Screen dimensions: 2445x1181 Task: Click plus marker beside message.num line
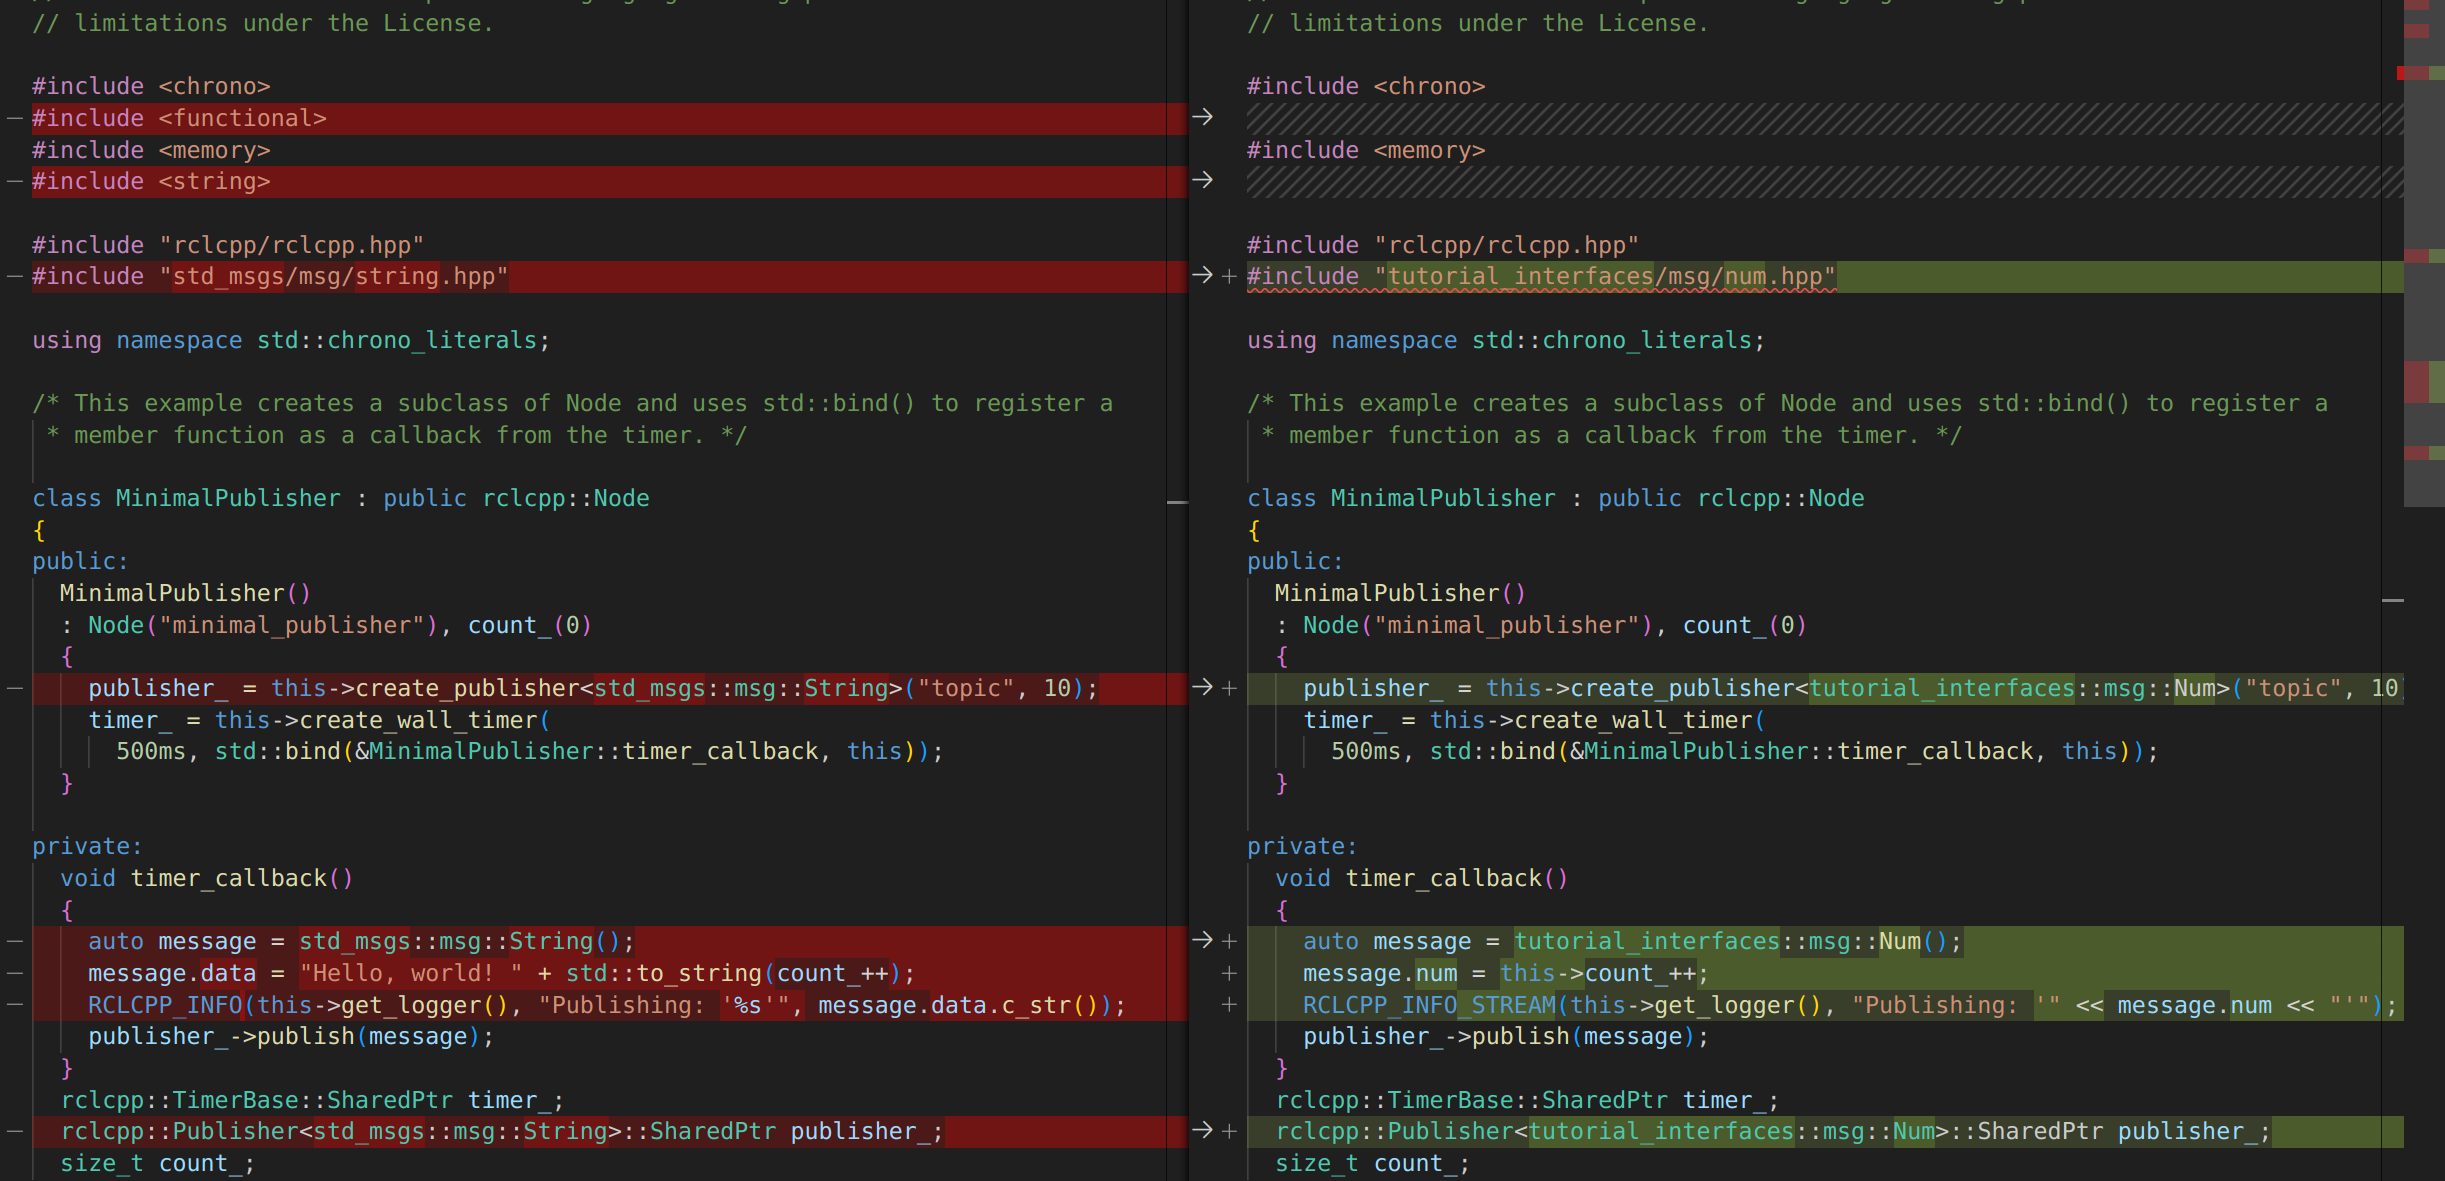1230,974
